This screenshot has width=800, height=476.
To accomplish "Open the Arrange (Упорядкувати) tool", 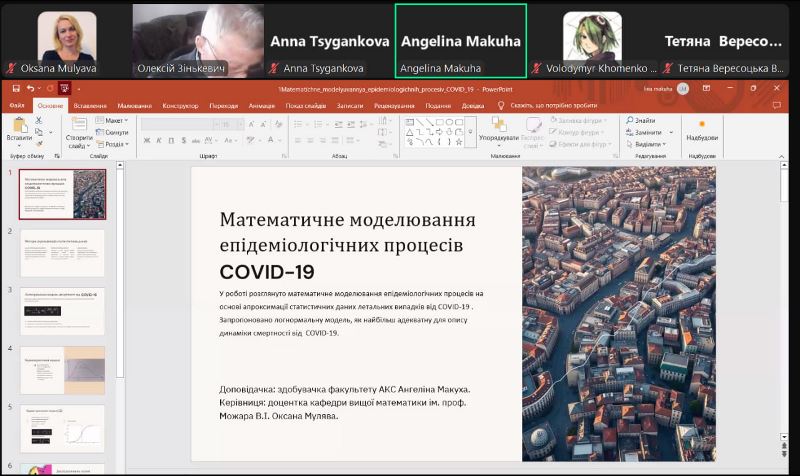I will (x=498, y=130).
